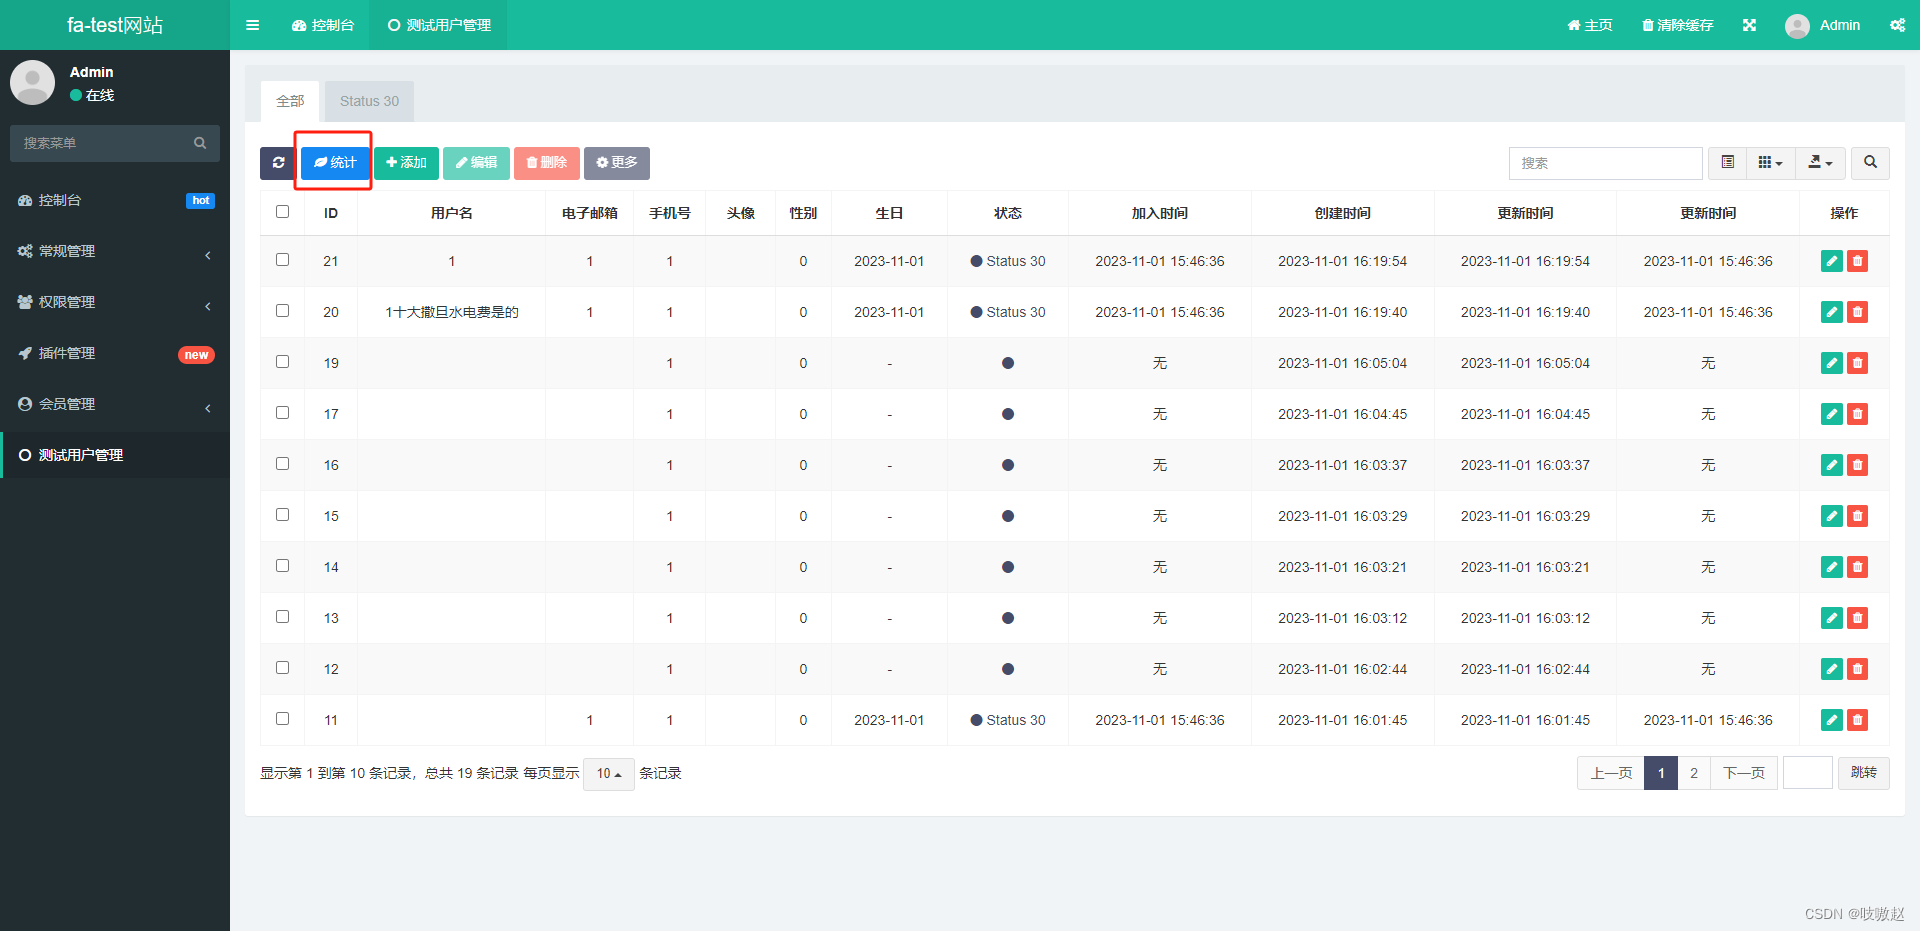Open the page size dropdown showing 10

point(608,773)
